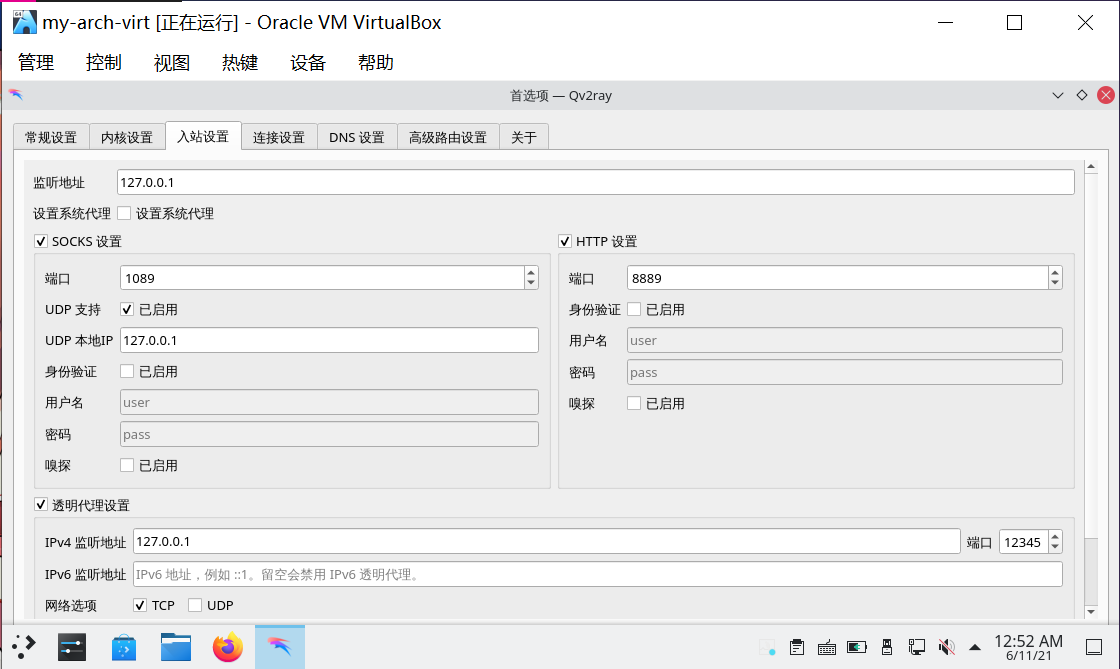Click the muted audio icon in the tray
1120x669 pixels.
[946, 647]
